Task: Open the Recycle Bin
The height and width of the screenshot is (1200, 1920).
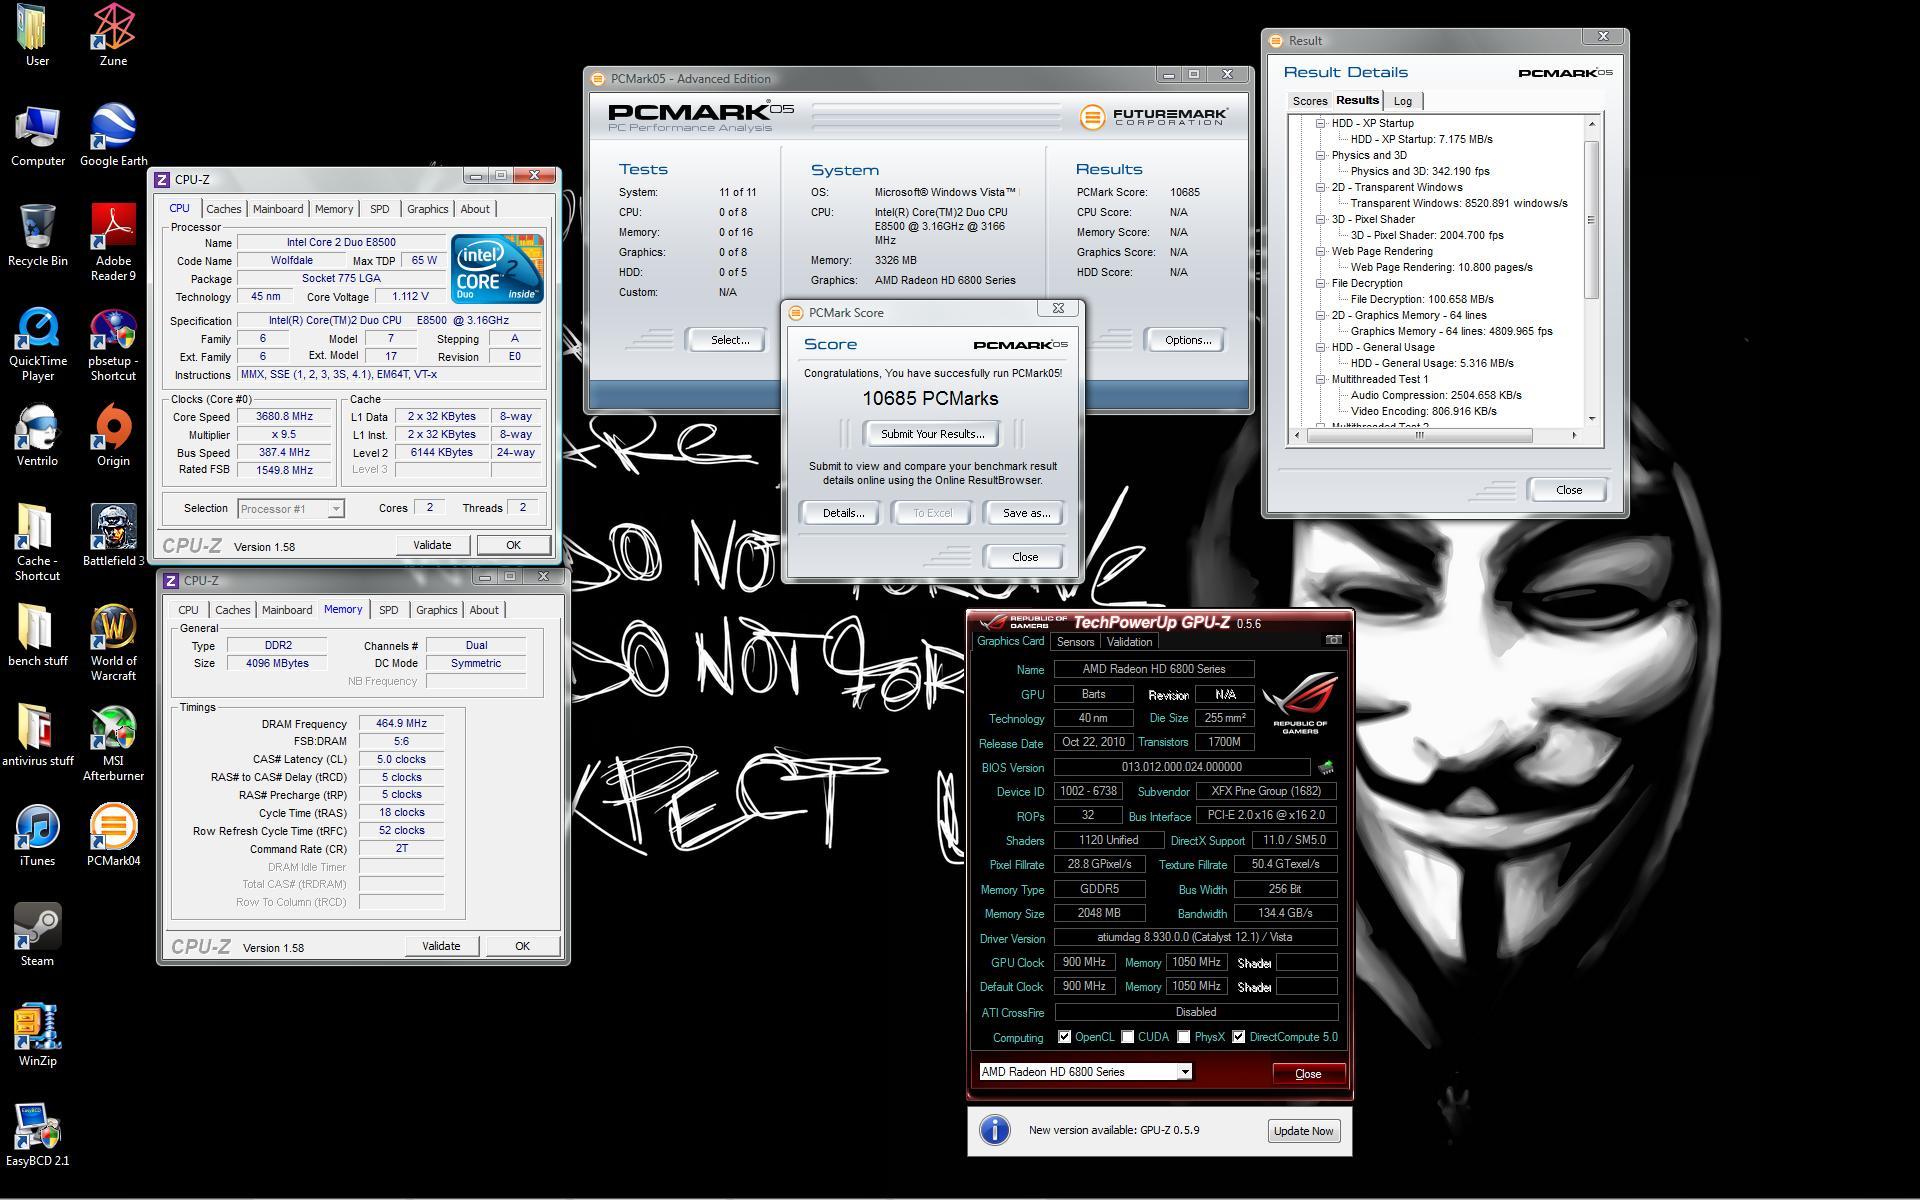Action: [x=37, y=235]
